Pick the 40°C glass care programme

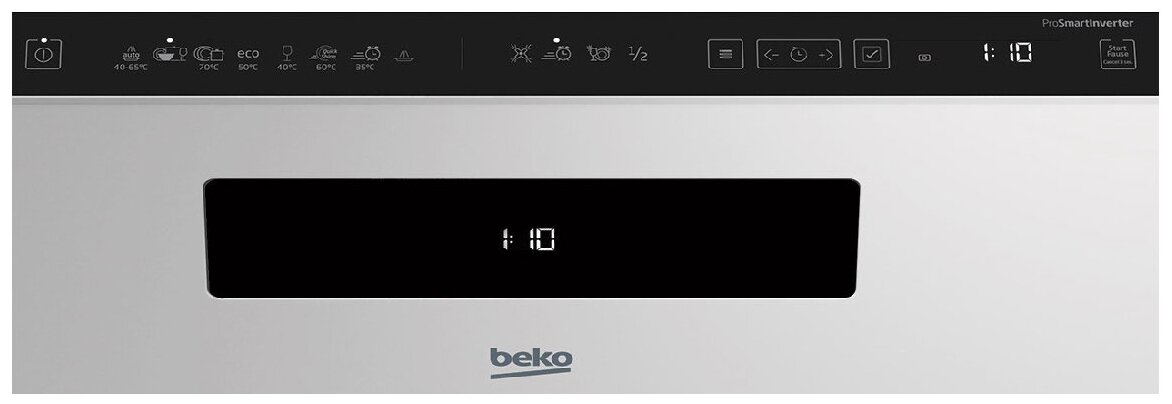287,58
